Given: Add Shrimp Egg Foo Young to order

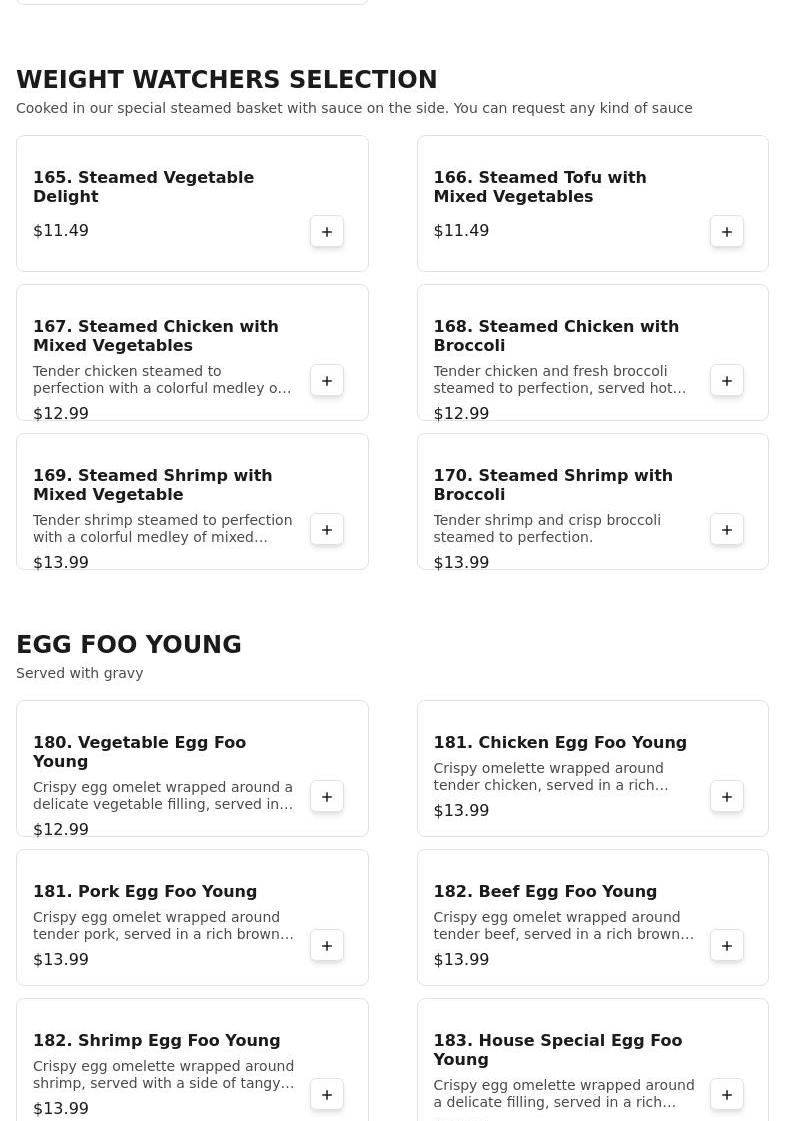Looking at the screenshot, I should tap(327, 1095).
